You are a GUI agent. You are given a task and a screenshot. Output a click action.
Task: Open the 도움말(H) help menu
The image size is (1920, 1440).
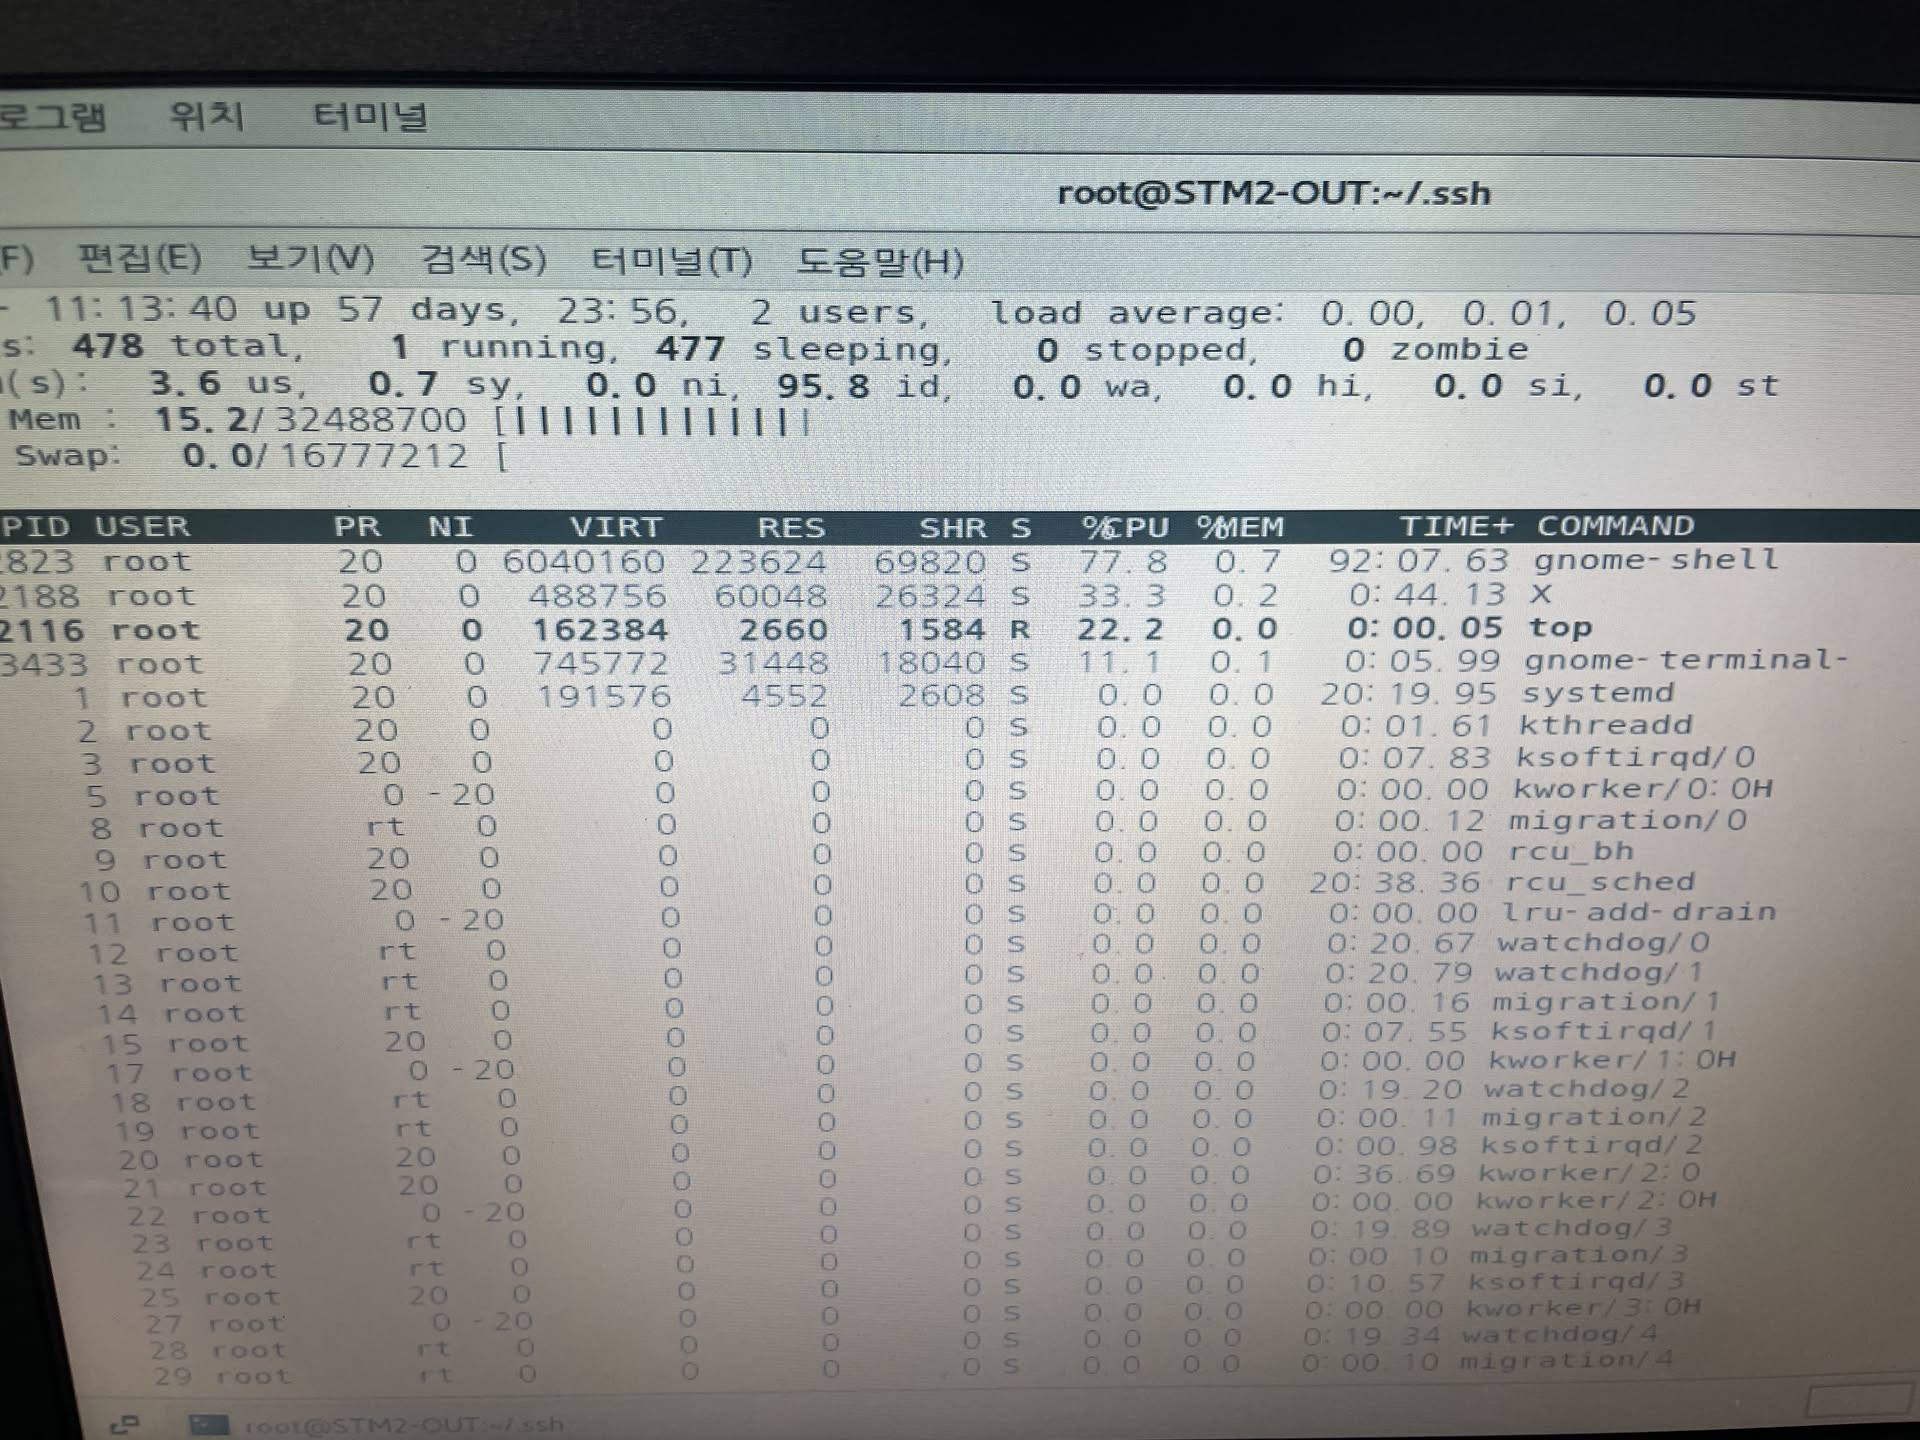pos(880,262)
